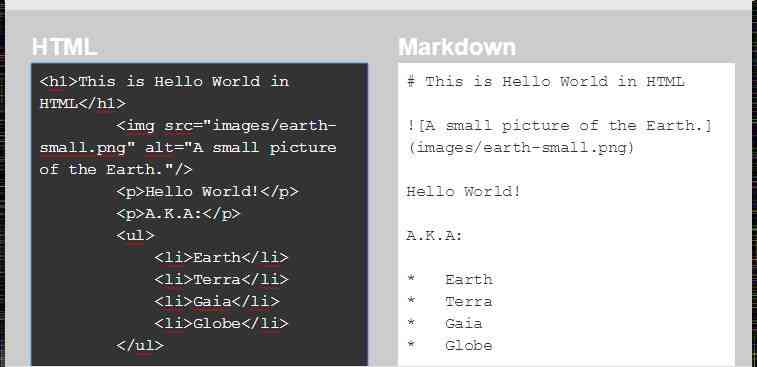
Task: Click the Globe bullet in Markdown output
Action: [450, 345]
